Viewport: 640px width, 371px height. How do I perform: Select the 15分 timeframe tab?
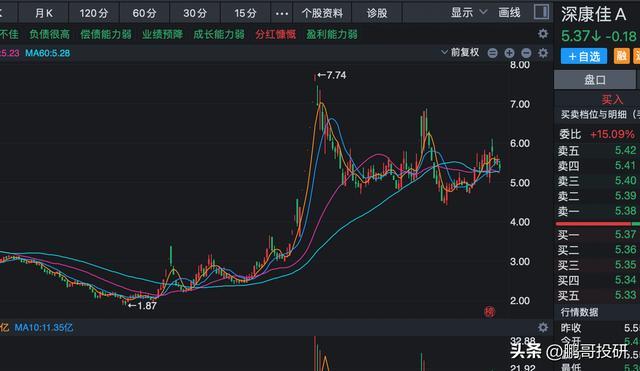pyautogui.click(x=246, y=13)
